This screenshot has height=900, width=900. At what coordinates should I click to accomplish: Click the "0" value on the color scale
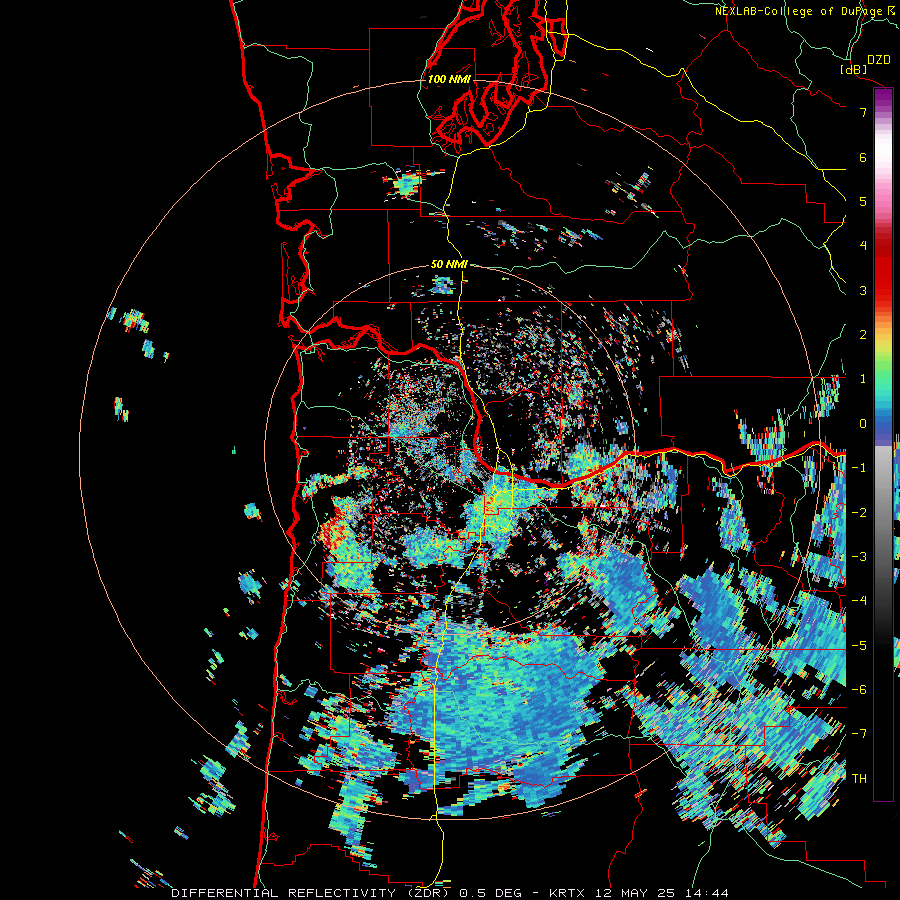863,424
